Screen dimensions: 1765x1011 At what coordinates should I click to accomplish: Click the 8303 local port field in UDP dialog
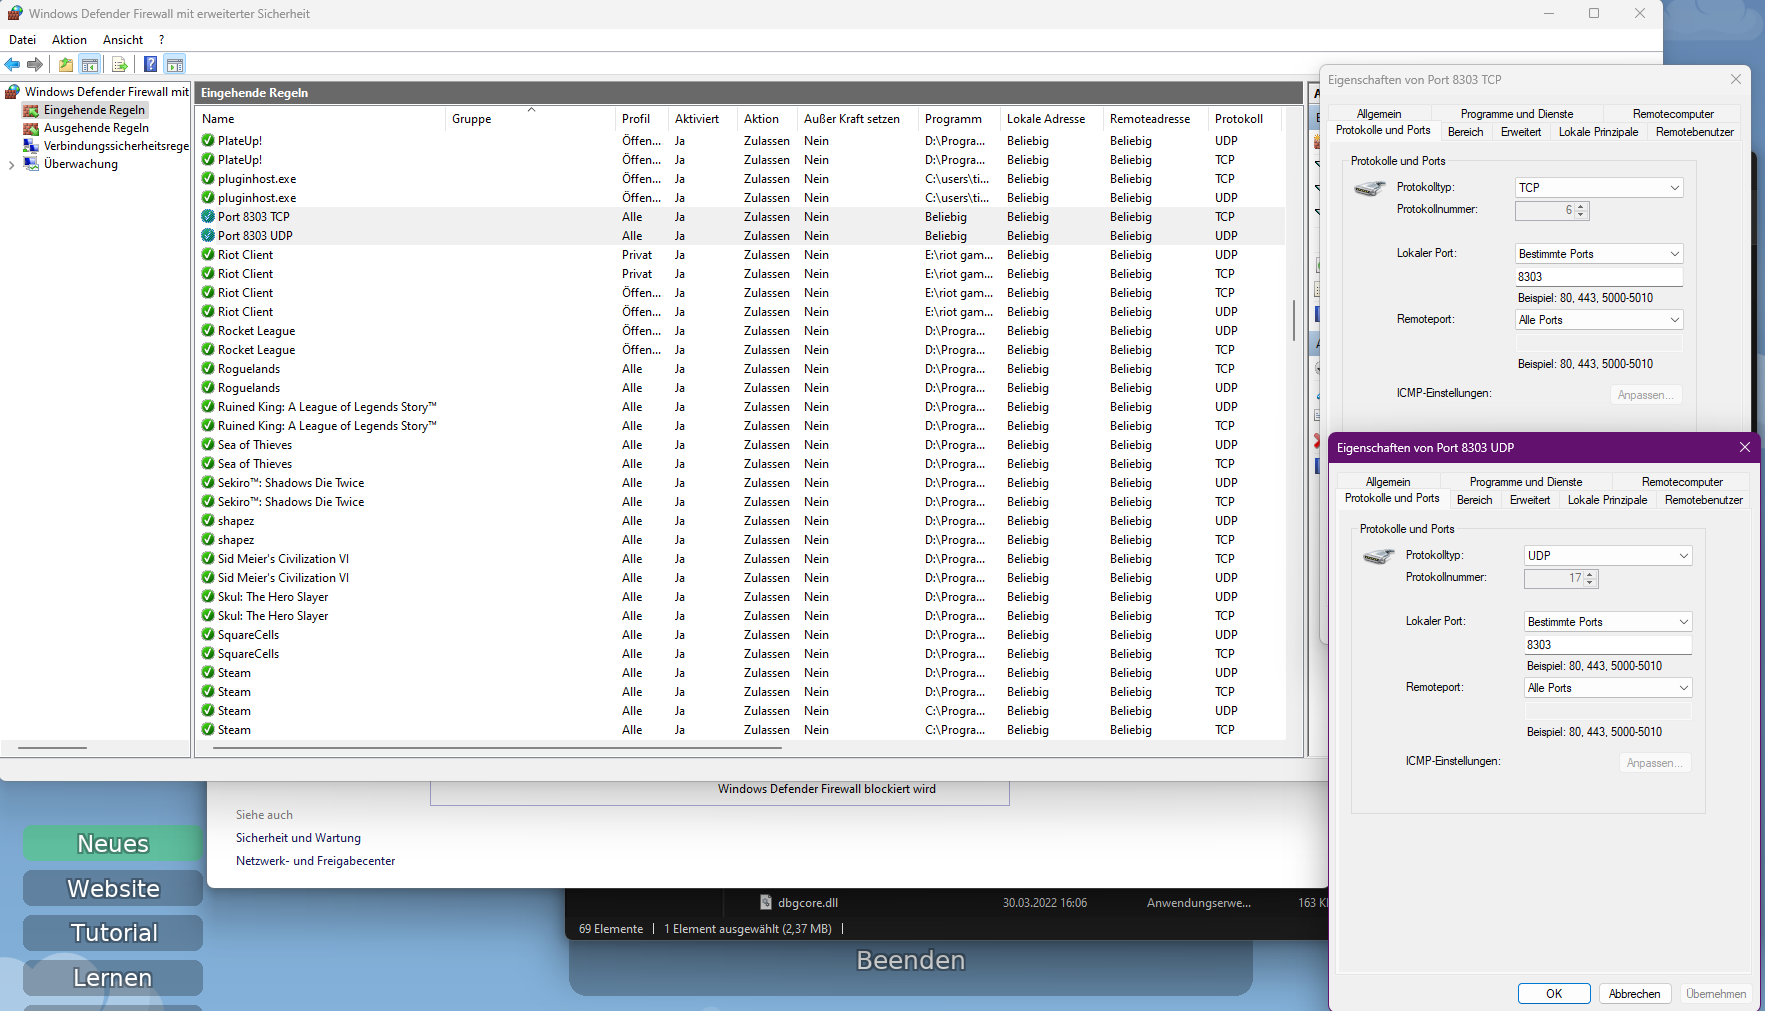point(1606,645)
